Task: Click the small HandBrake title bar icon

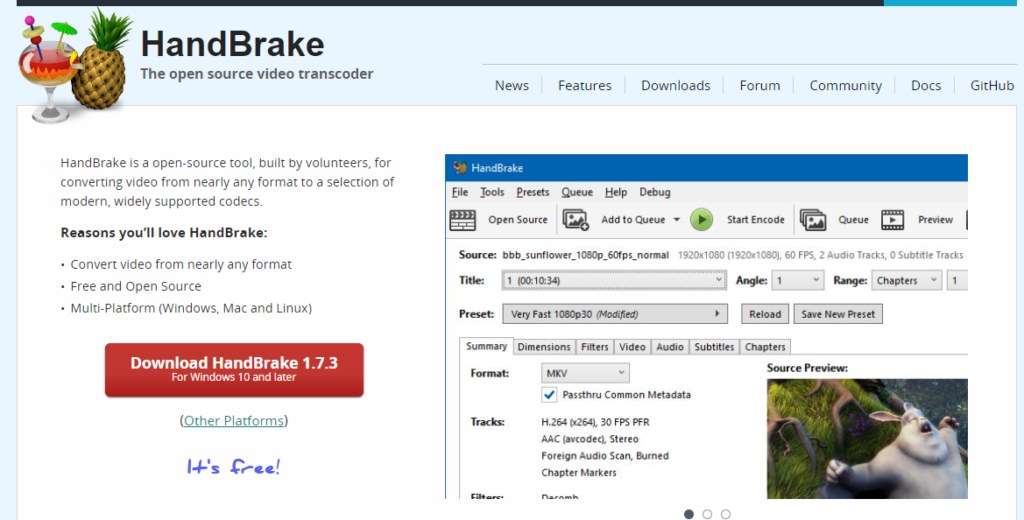Action: [x=460, y=168]
